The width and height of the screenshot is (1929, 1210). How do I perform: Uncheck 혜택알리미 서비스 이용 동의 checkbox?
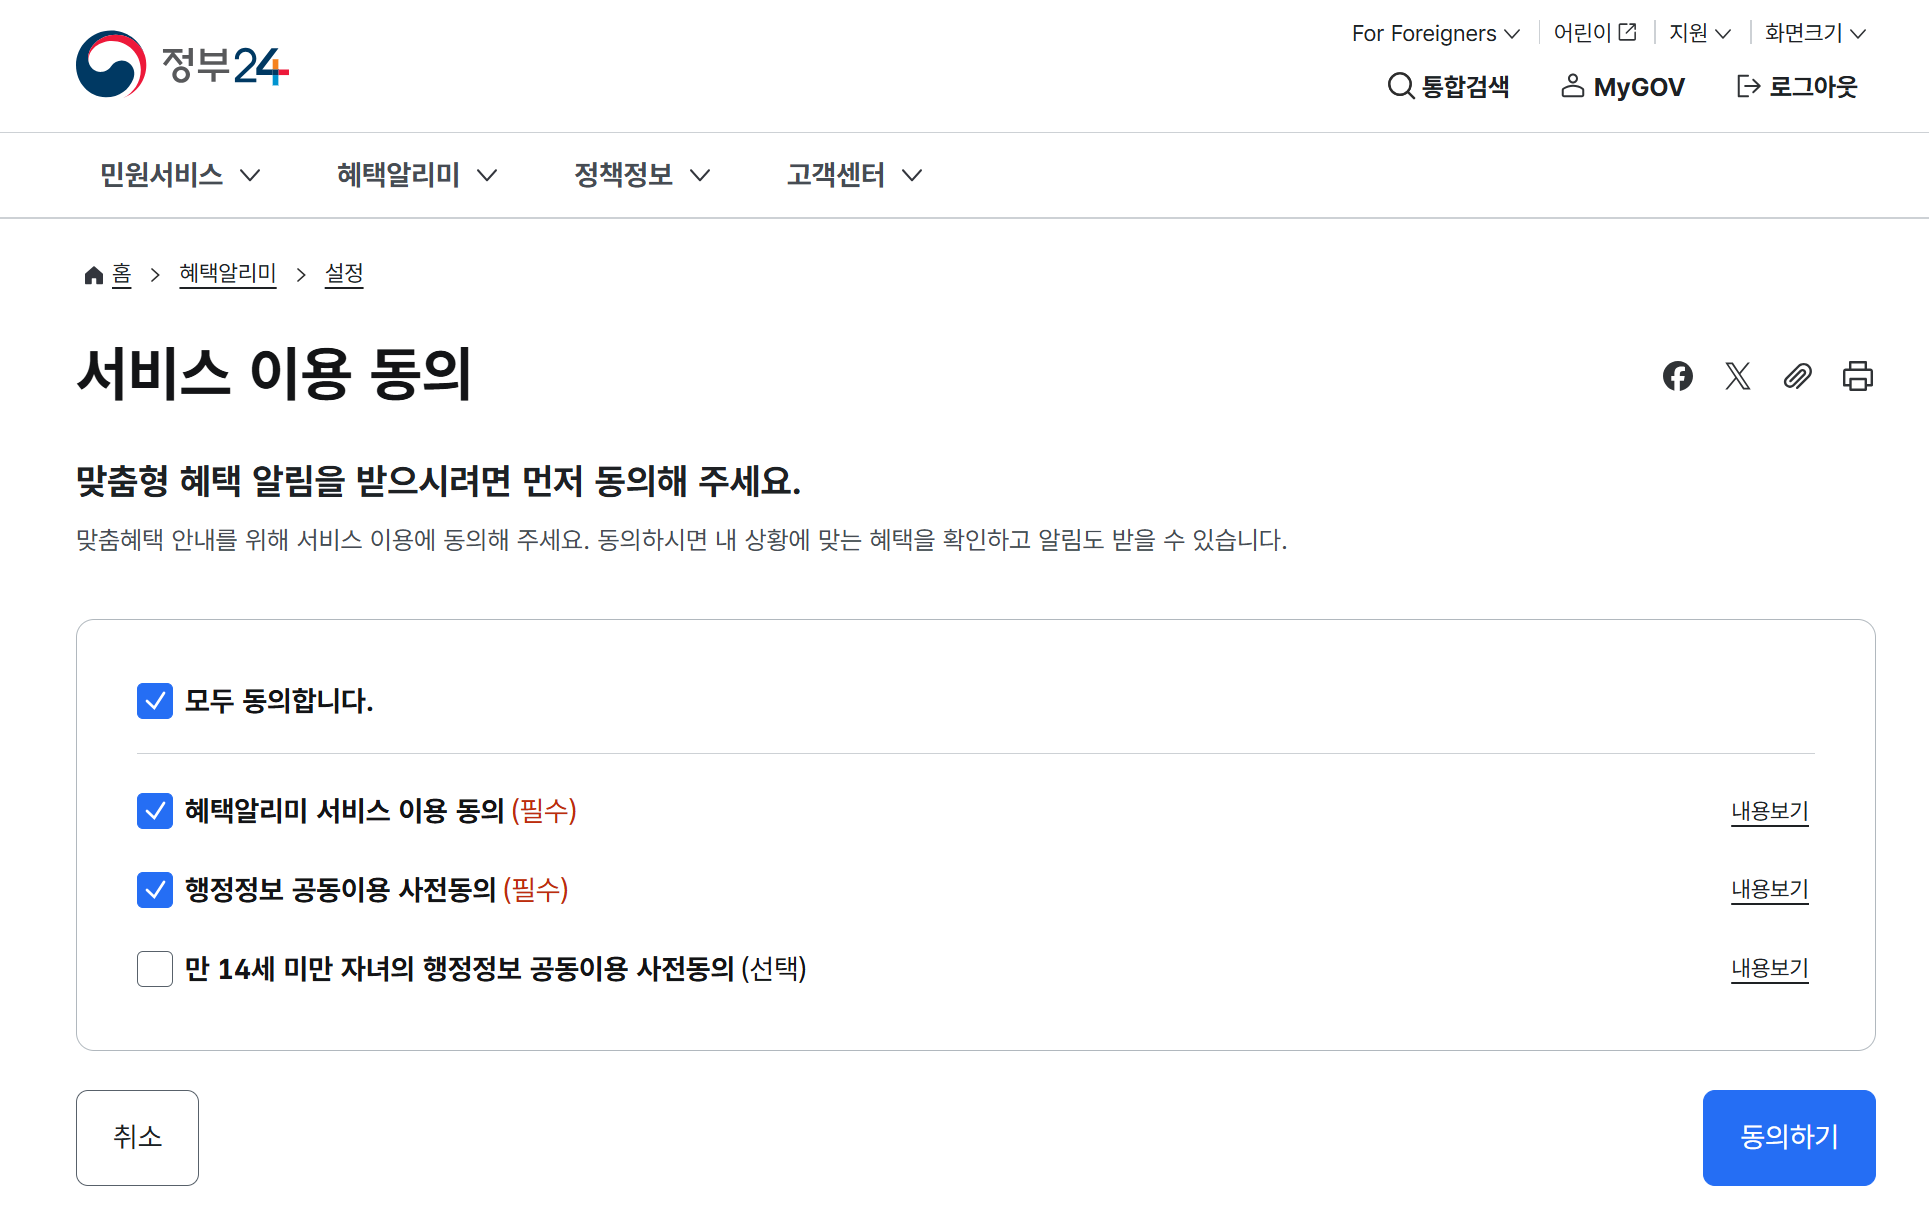click(x=155, y=811)
